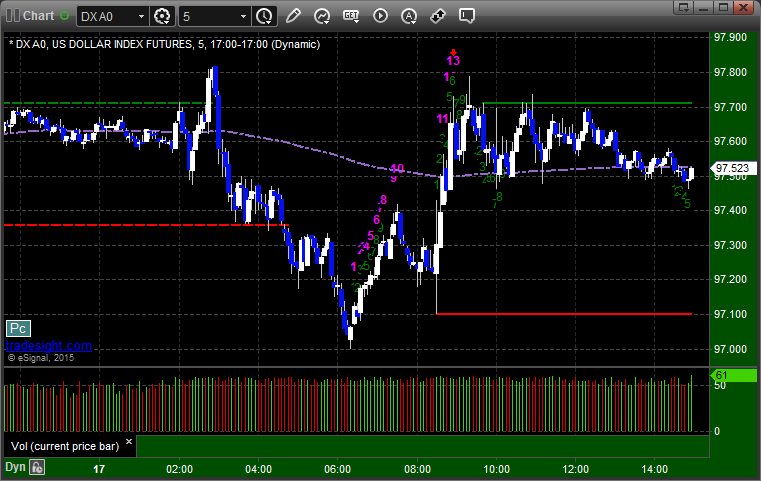Expand the interval 5 dropdown
This screenshot has height=481, width=761.
[x=215, y=17]
